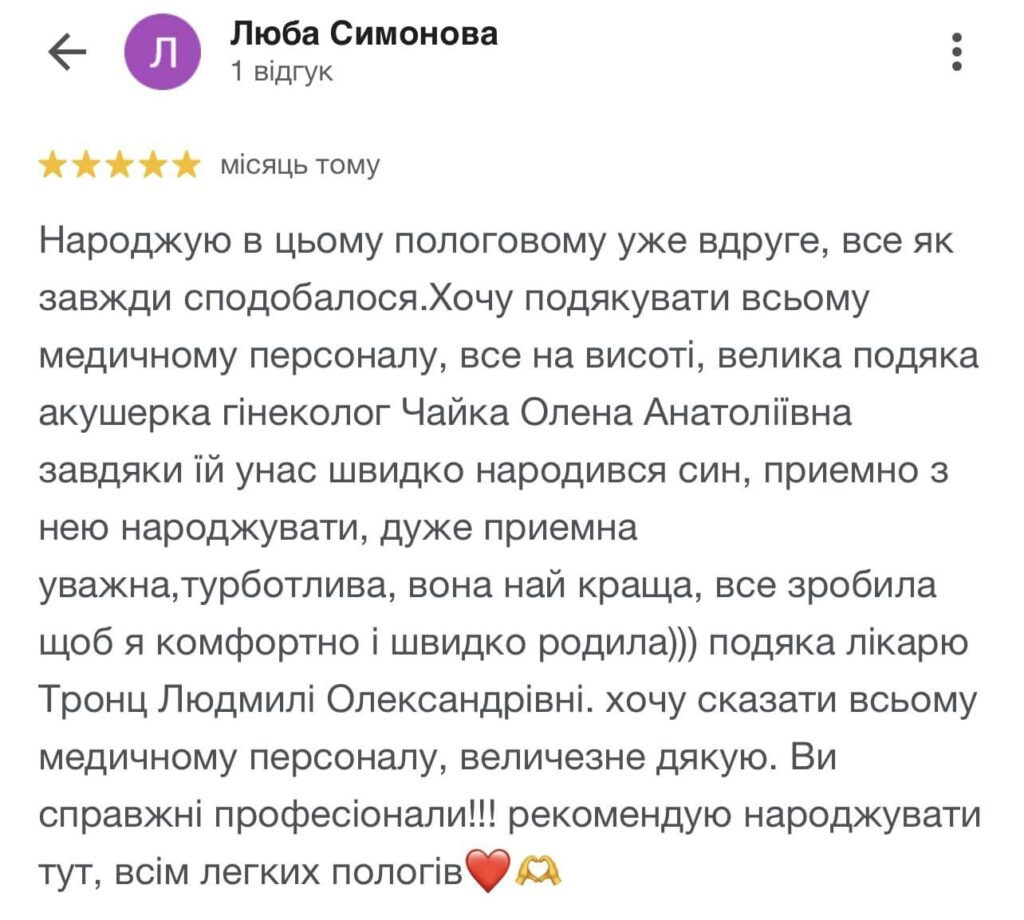1024x920 pixels.
Task: Click the second yellow rating star
Action: tap(87, 166)
